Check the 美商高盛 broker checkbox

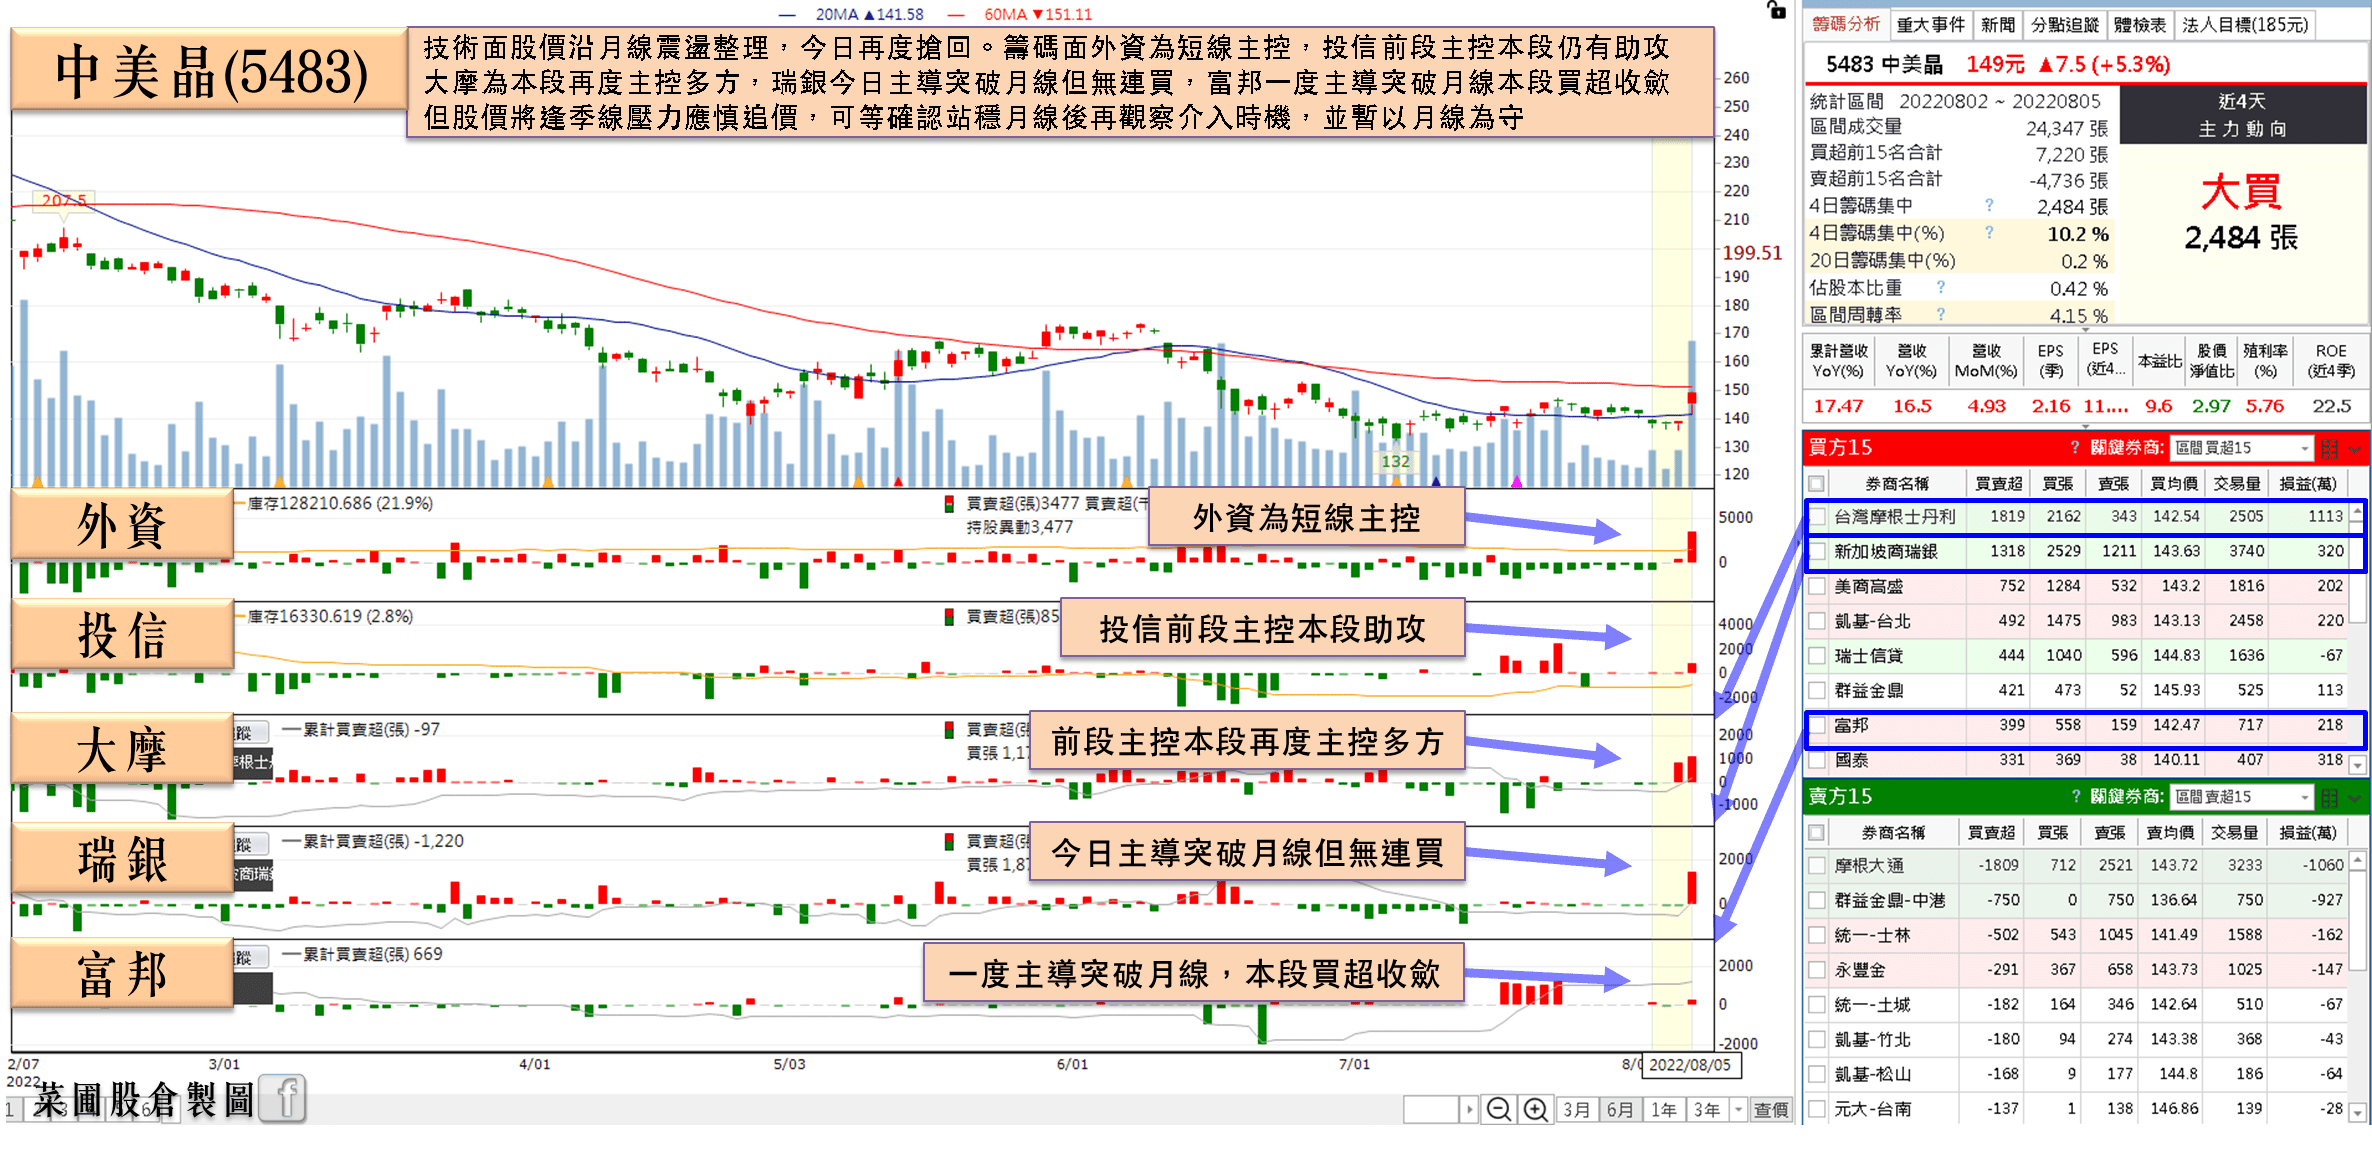pyautogui.click(x=1817, y=586)
